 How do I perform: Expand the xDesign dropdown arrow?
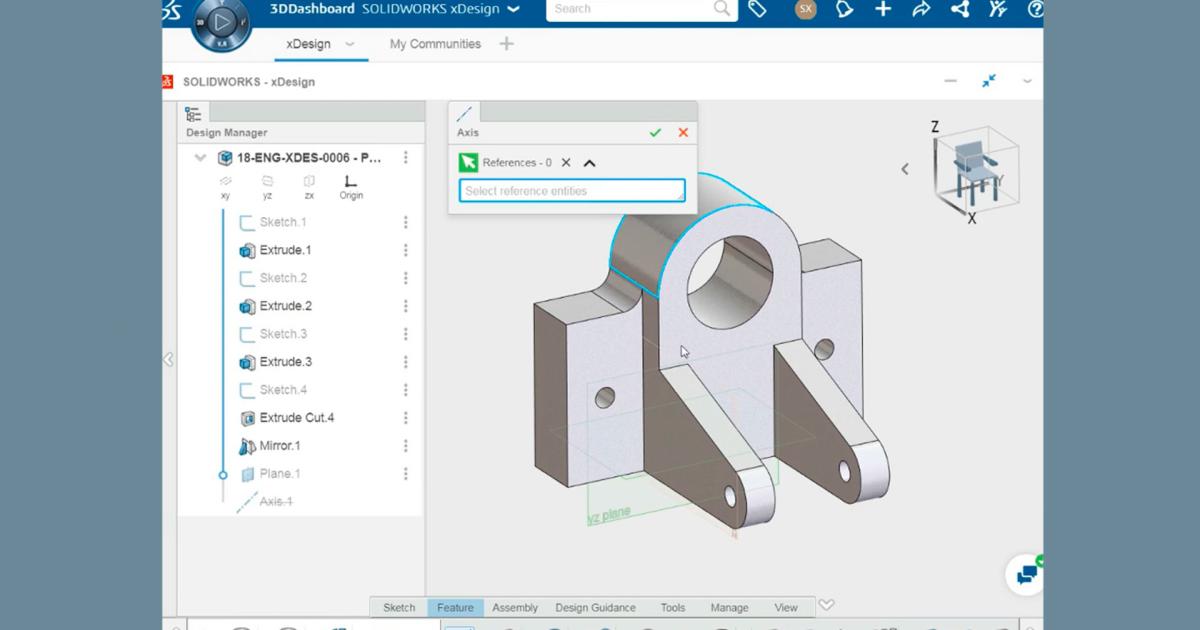click(349, 45)
